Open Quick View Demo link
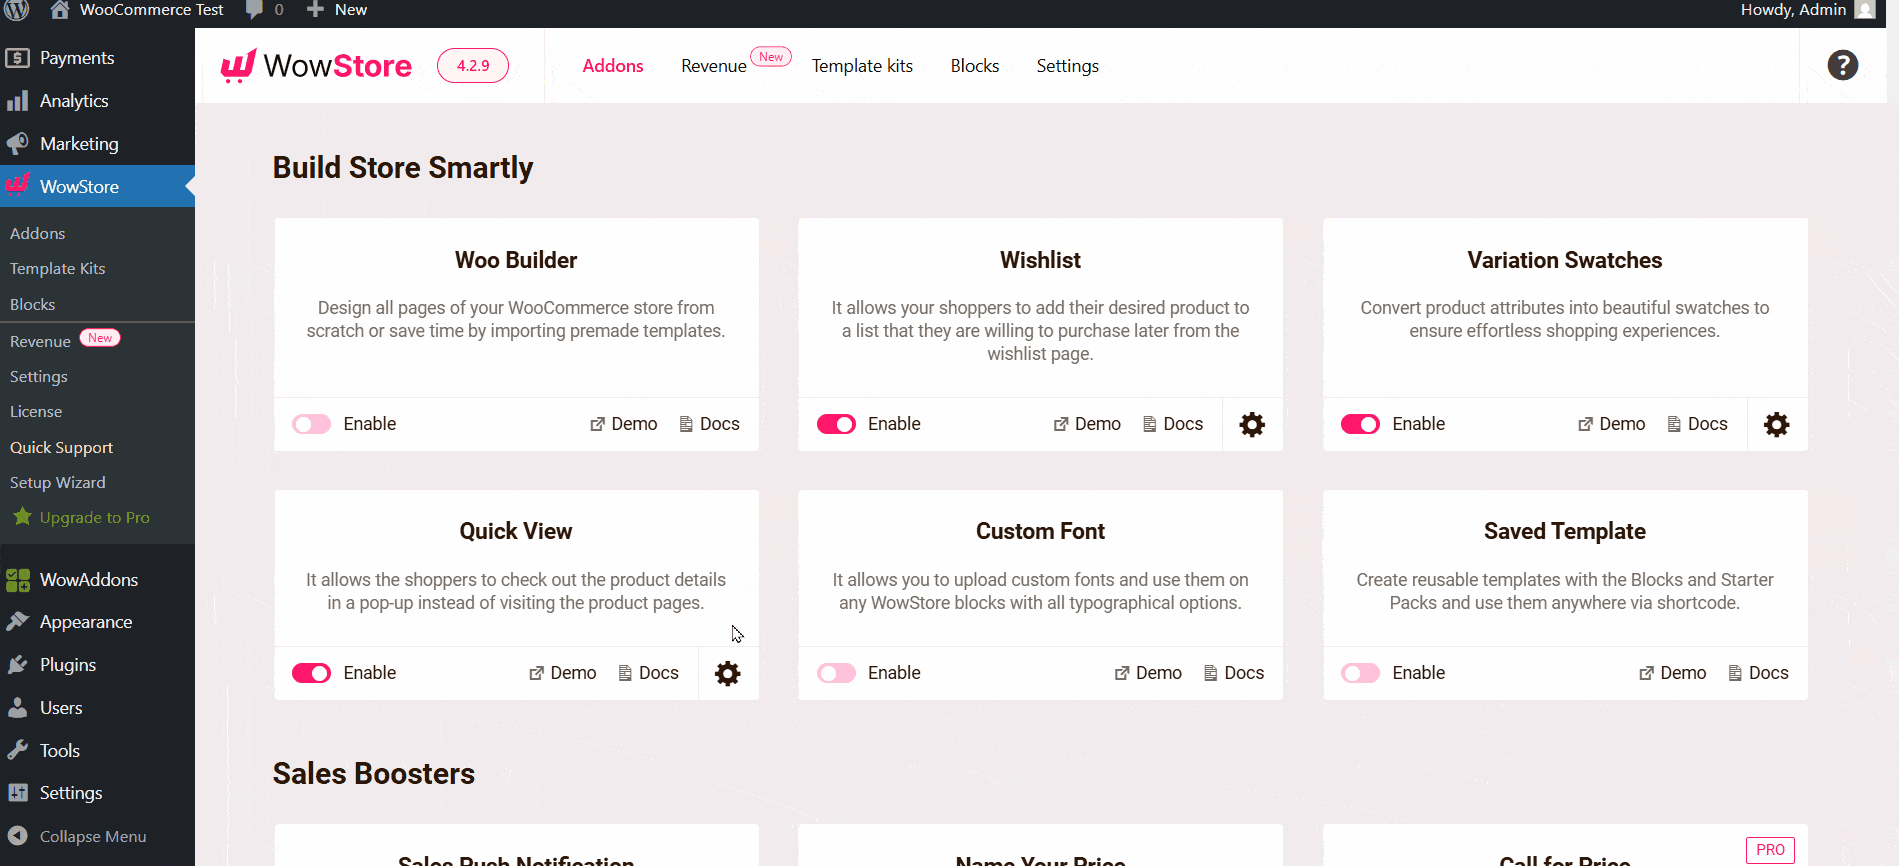The width and height of the screenshot is (1899, 866). tap(562, 673)
